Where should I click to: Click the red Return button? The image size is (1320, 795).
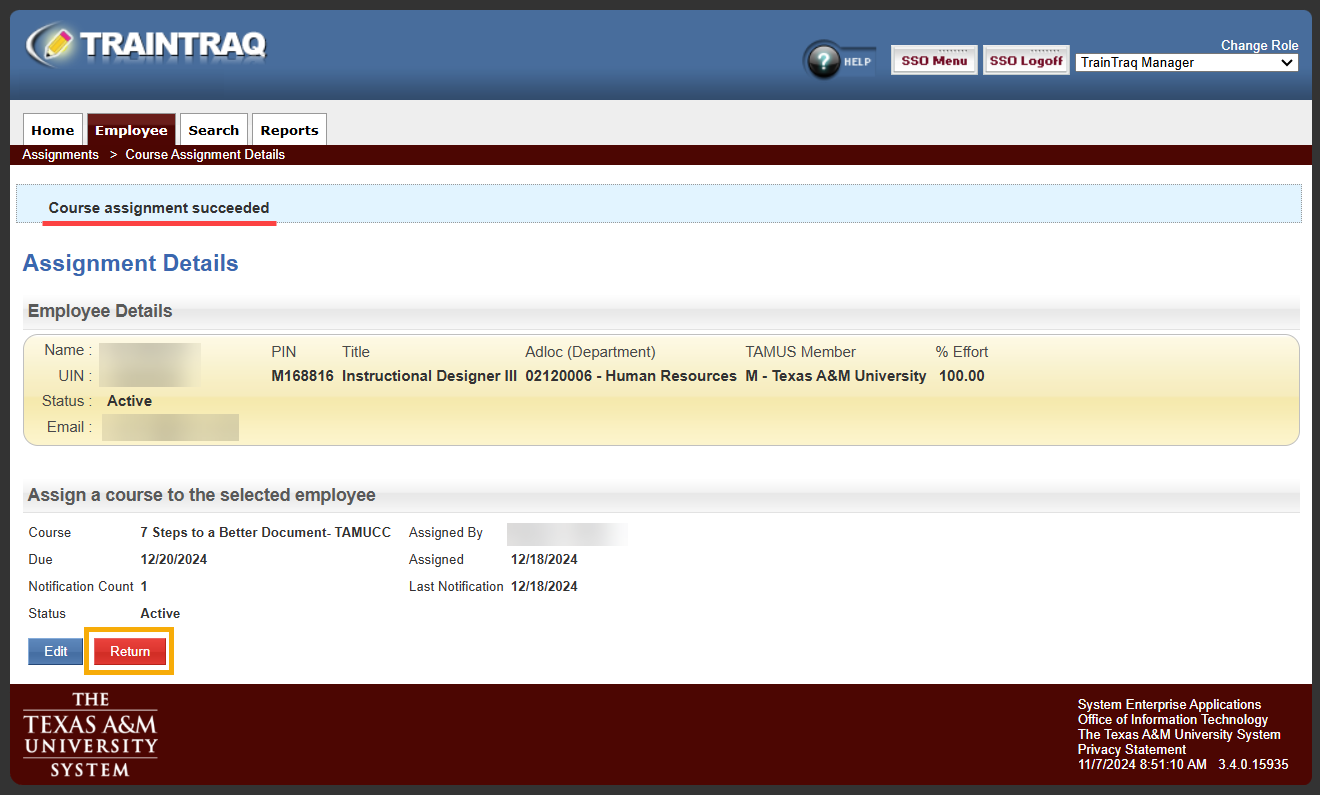point(130,651)
